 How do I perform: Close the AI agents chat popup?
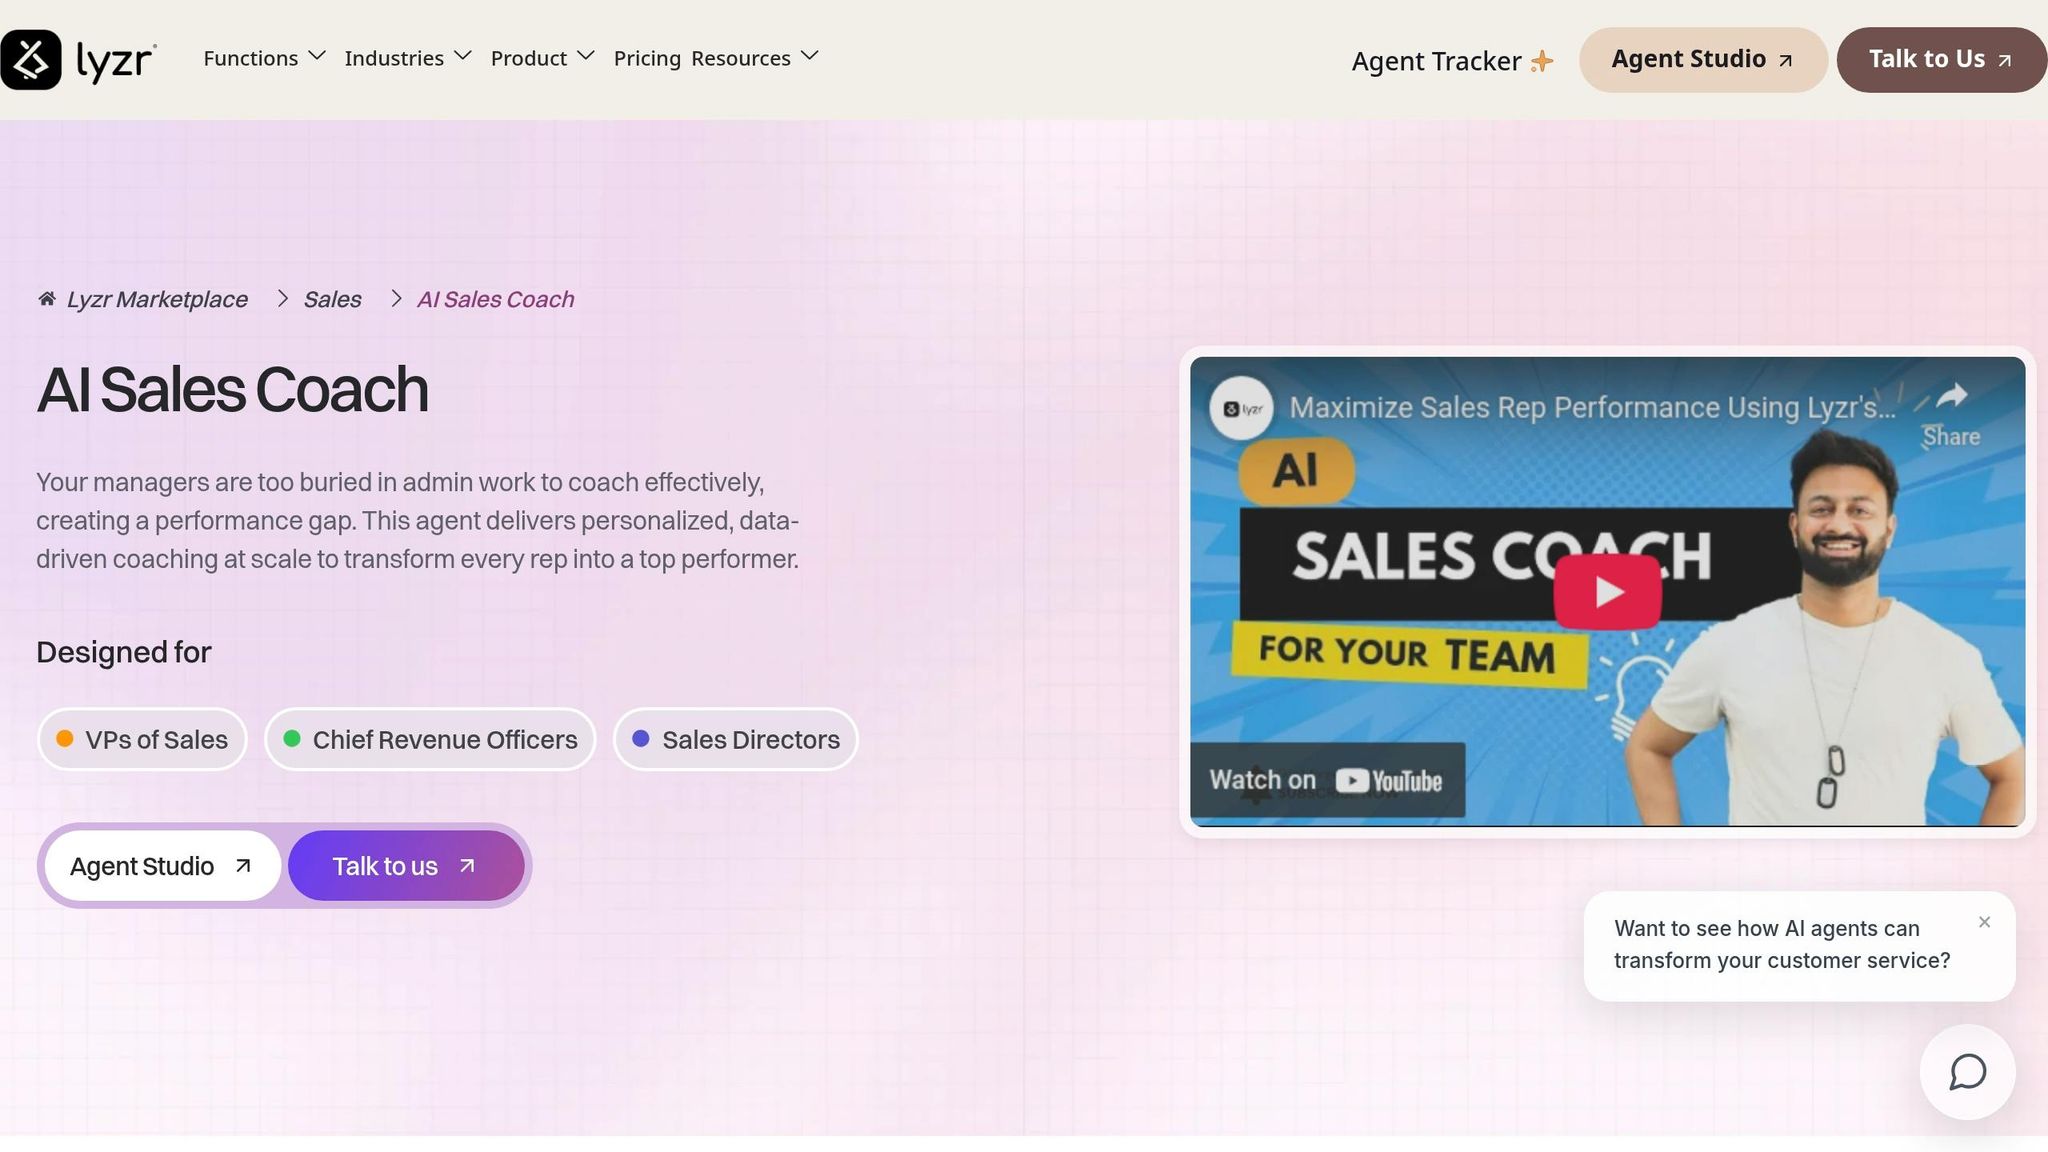coord(1984,922)
